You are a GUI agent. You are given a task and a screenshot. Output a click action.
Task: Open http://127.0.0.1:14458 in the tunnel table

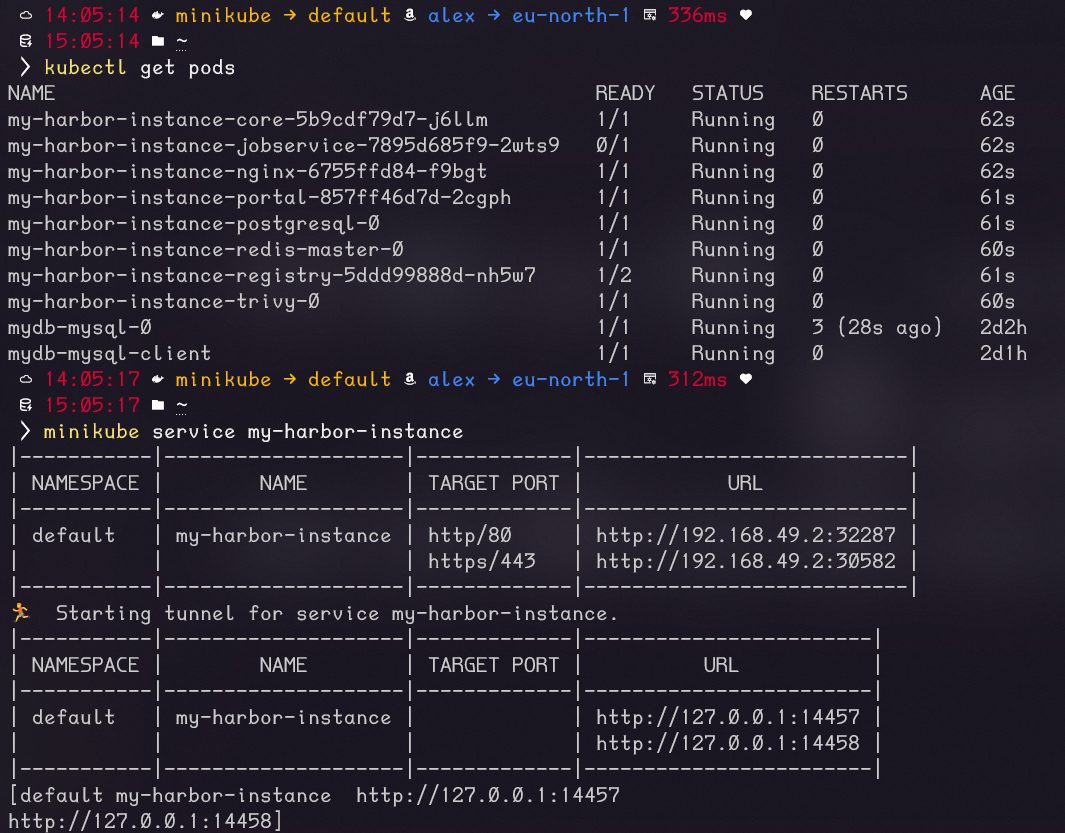pos(728,743)
